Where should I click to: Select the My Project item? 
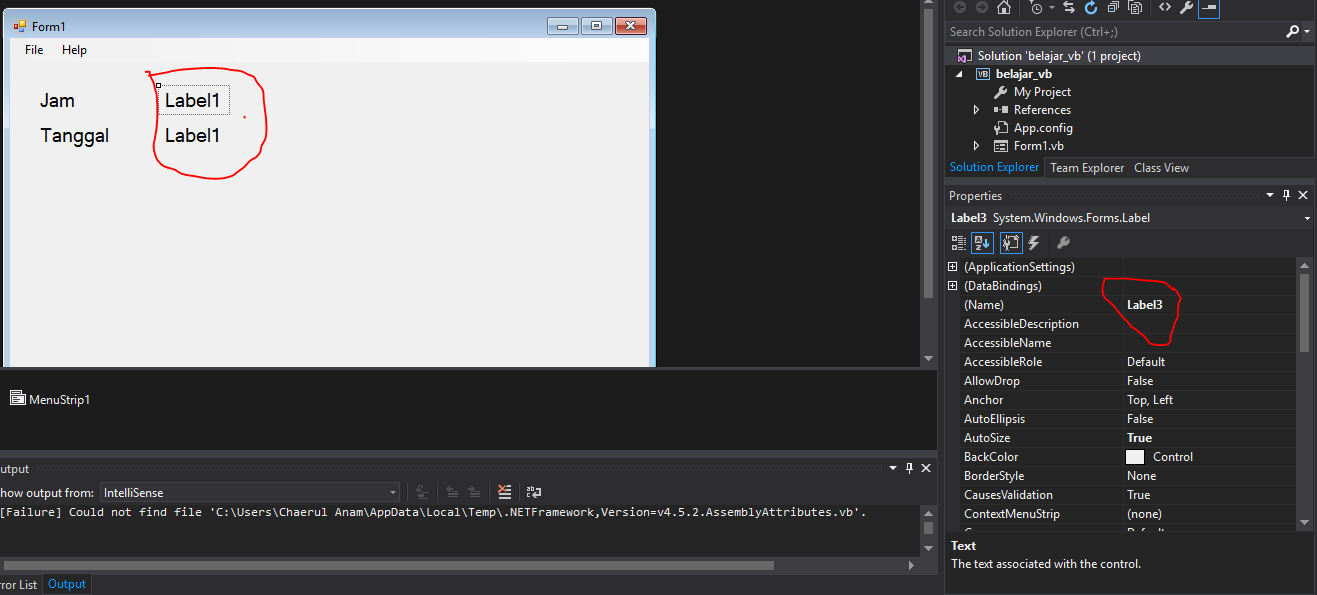[x=1042, y=92]
